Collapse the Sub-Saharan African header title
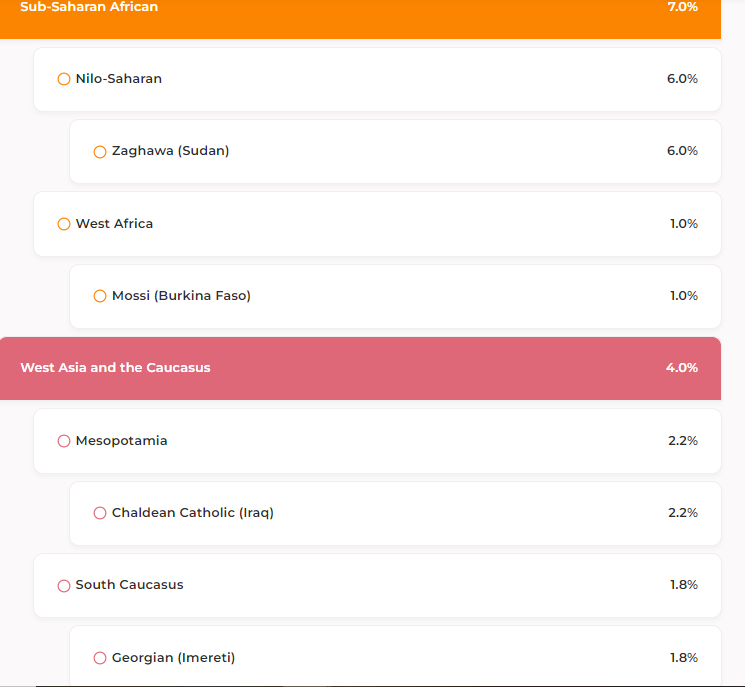 pos(89,7)
